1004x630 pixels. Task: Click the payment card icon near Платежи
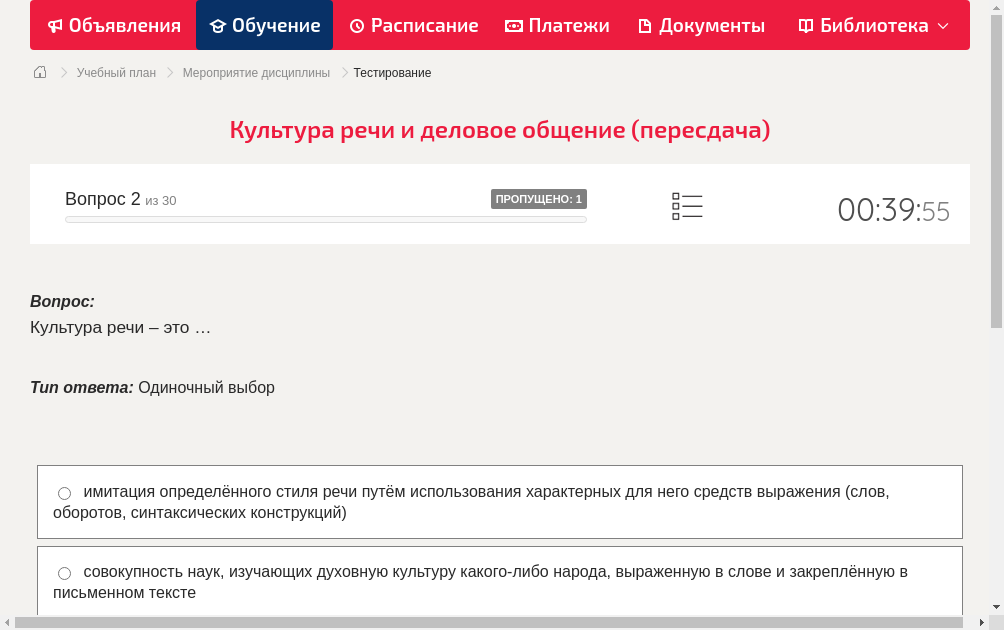coord(514,25)
